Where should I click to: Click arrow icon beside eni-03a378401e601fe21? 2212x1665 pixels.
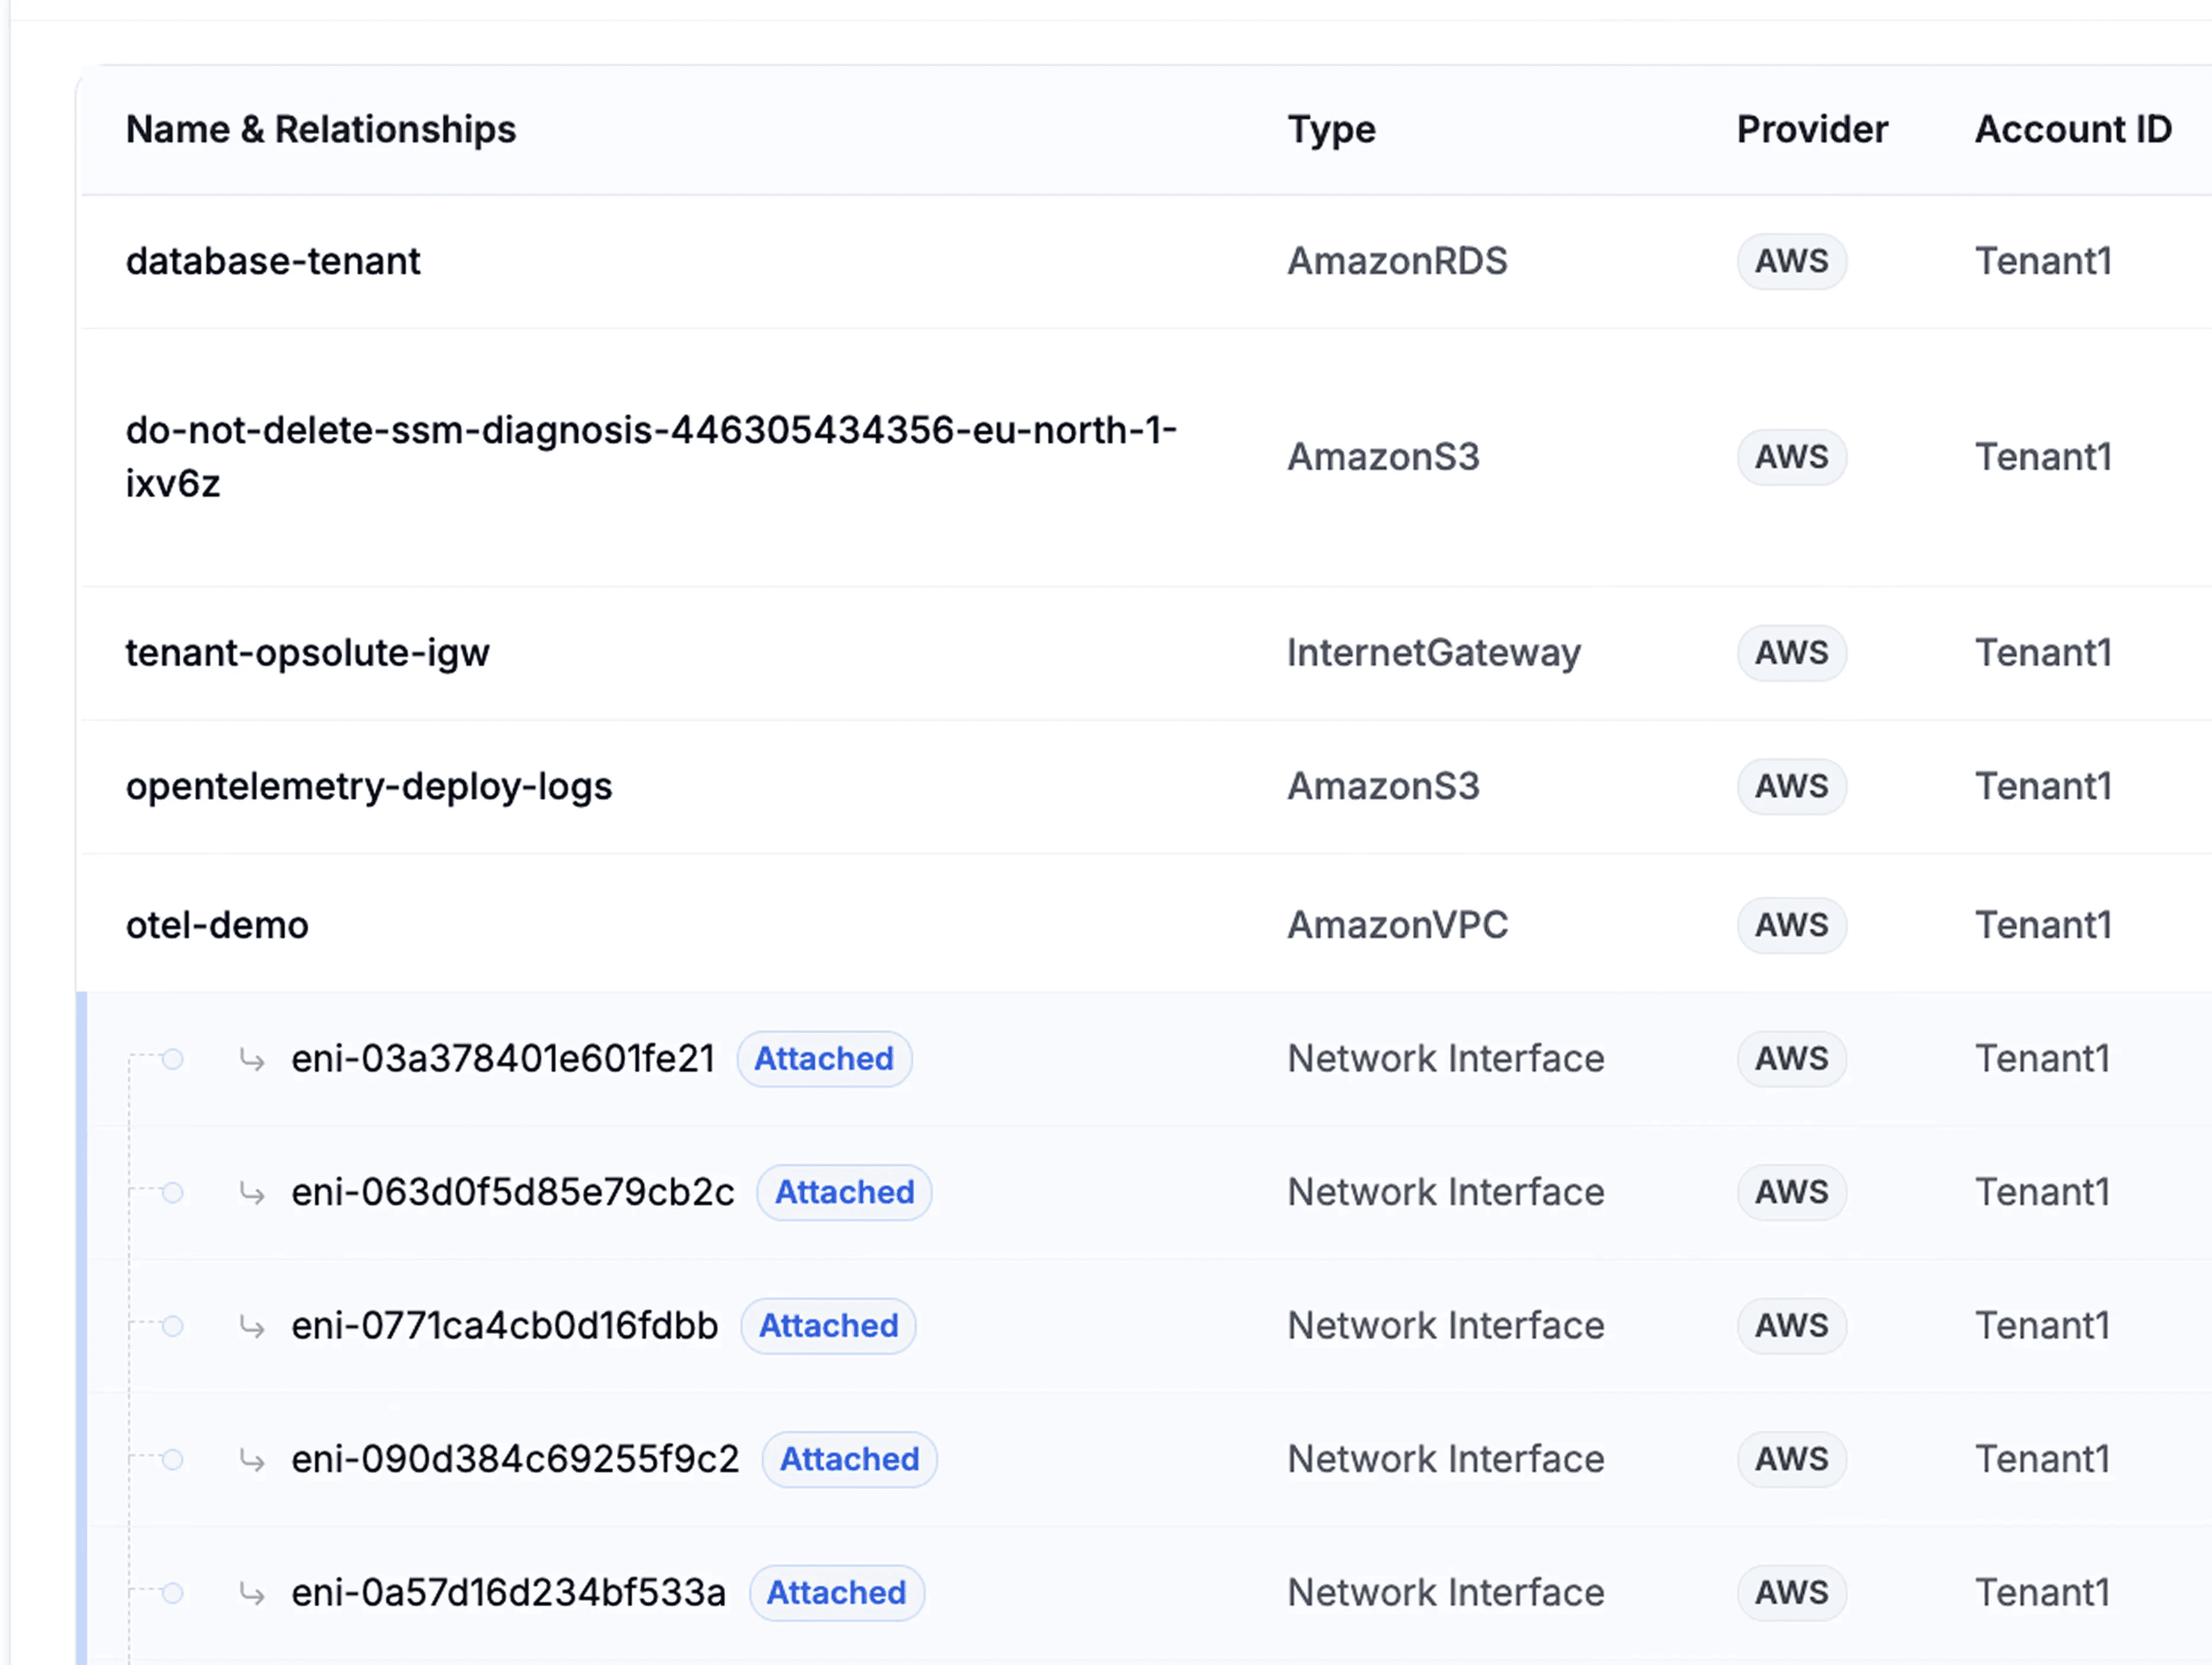point(252,1059)
